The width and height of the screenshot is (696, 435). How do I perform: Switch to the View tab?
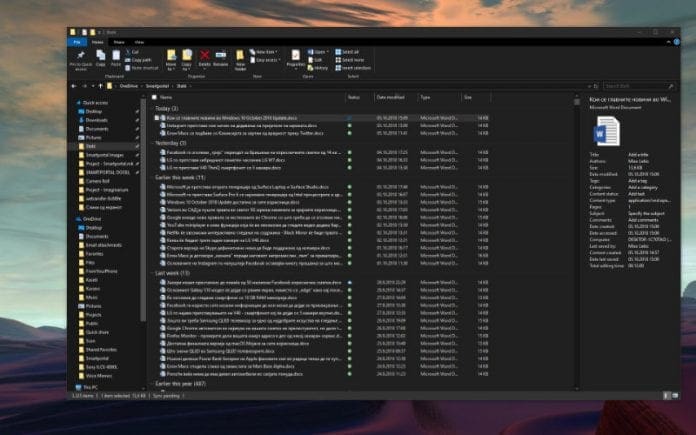pos(139,42)
